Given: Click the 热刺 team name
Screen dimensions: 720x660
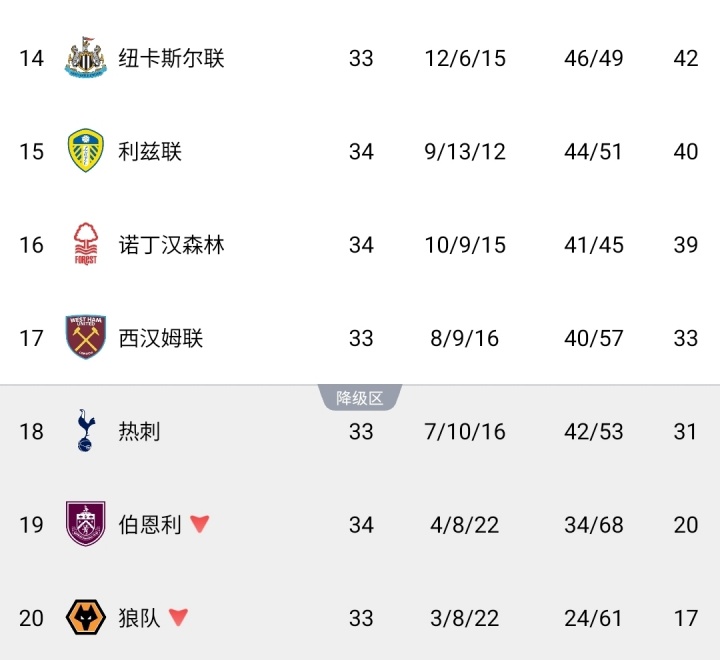Looking at the screenshot, I should (139, 431).
